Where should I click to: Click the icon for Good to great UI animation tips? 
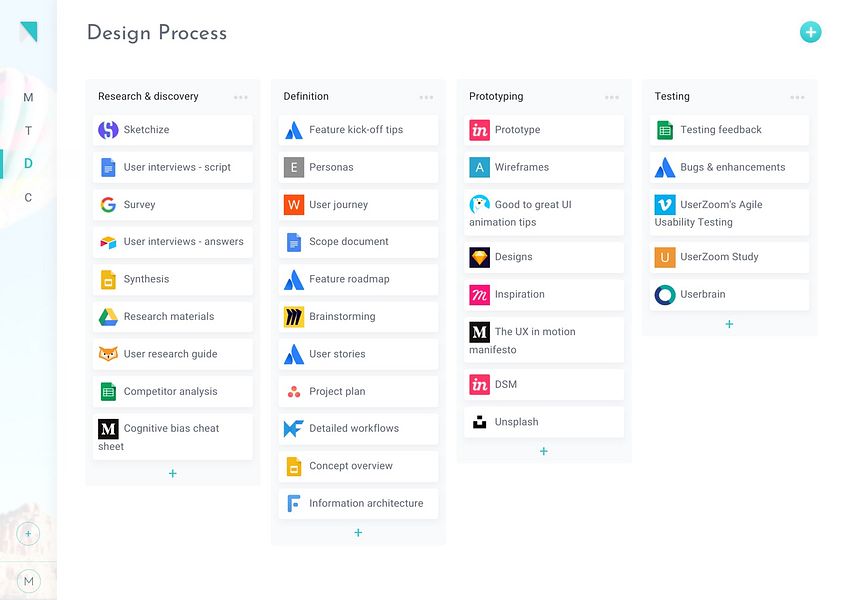click(x=480, y=205)
